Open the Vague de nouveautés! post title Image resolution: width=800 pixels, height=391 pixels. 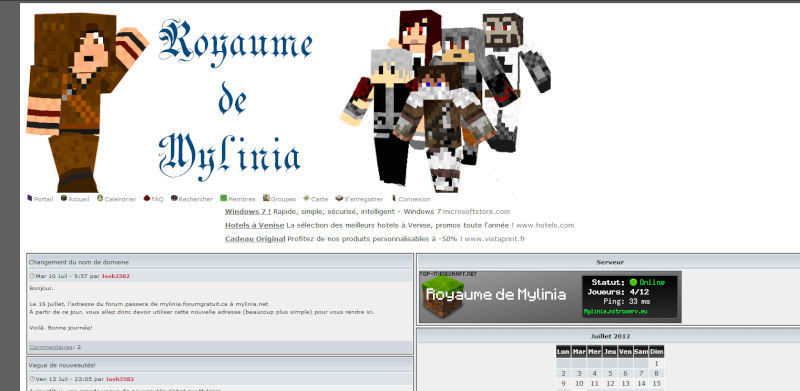pos(62,365)
